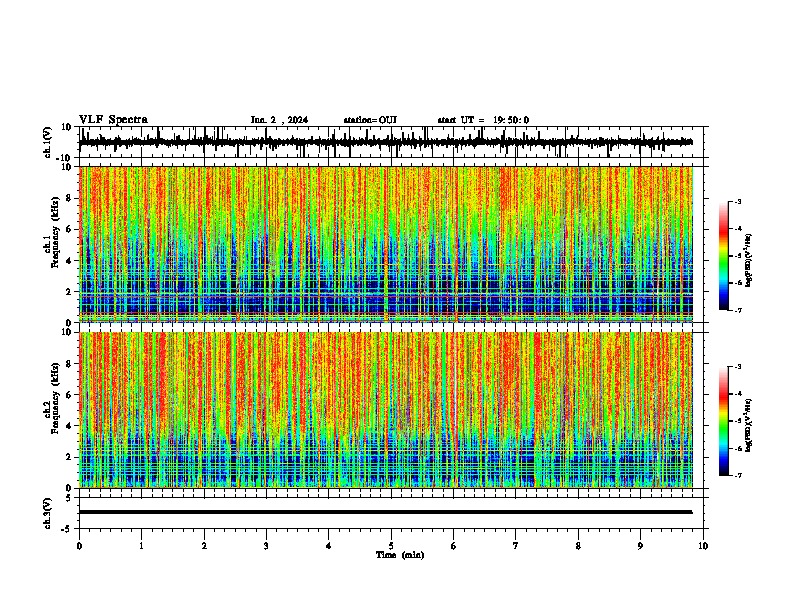Click inside the ch.2 spectrogram panel

tap(386, 410)
